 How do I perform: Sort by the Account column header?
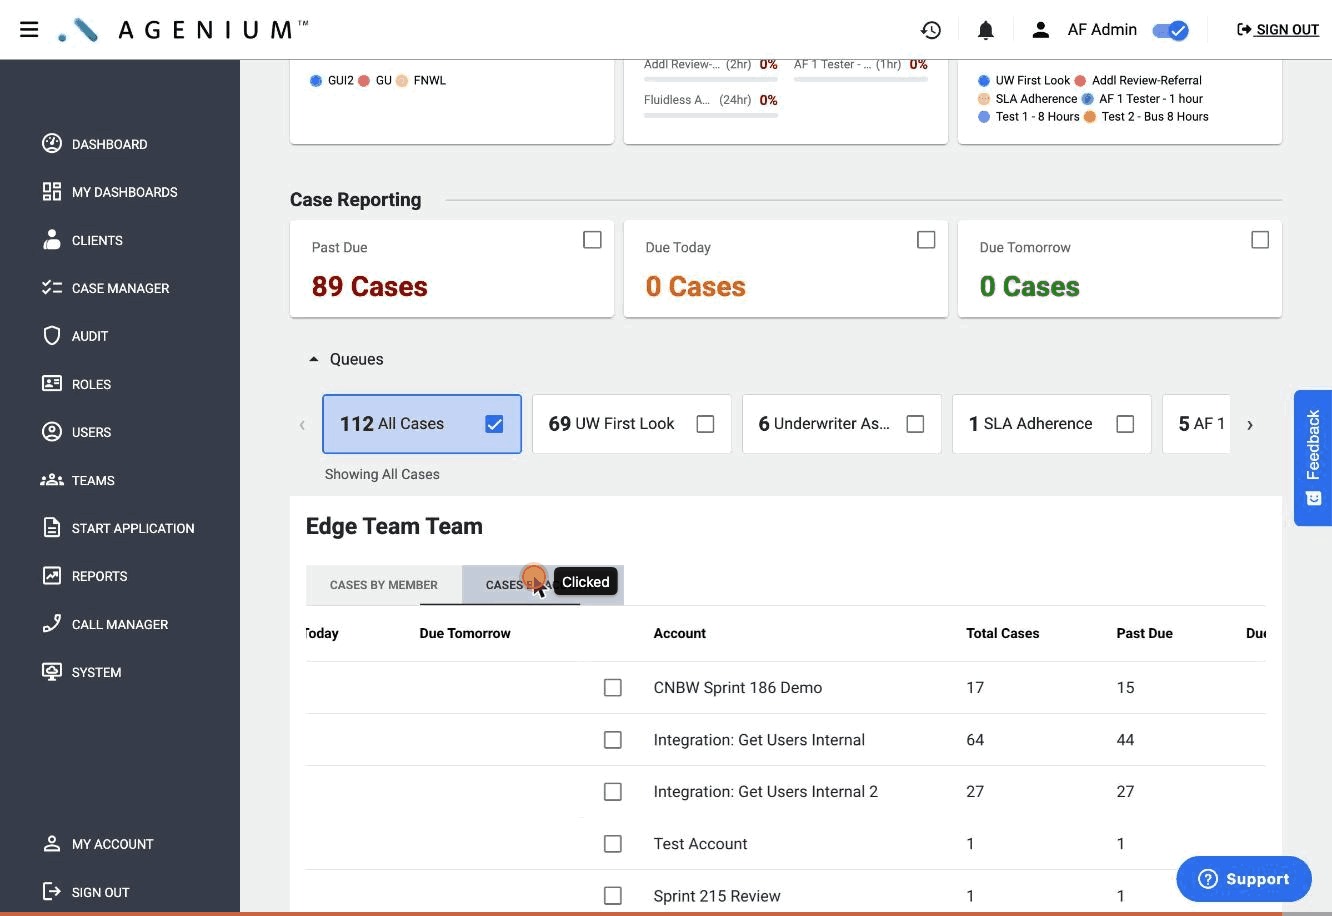pos(679,633)
